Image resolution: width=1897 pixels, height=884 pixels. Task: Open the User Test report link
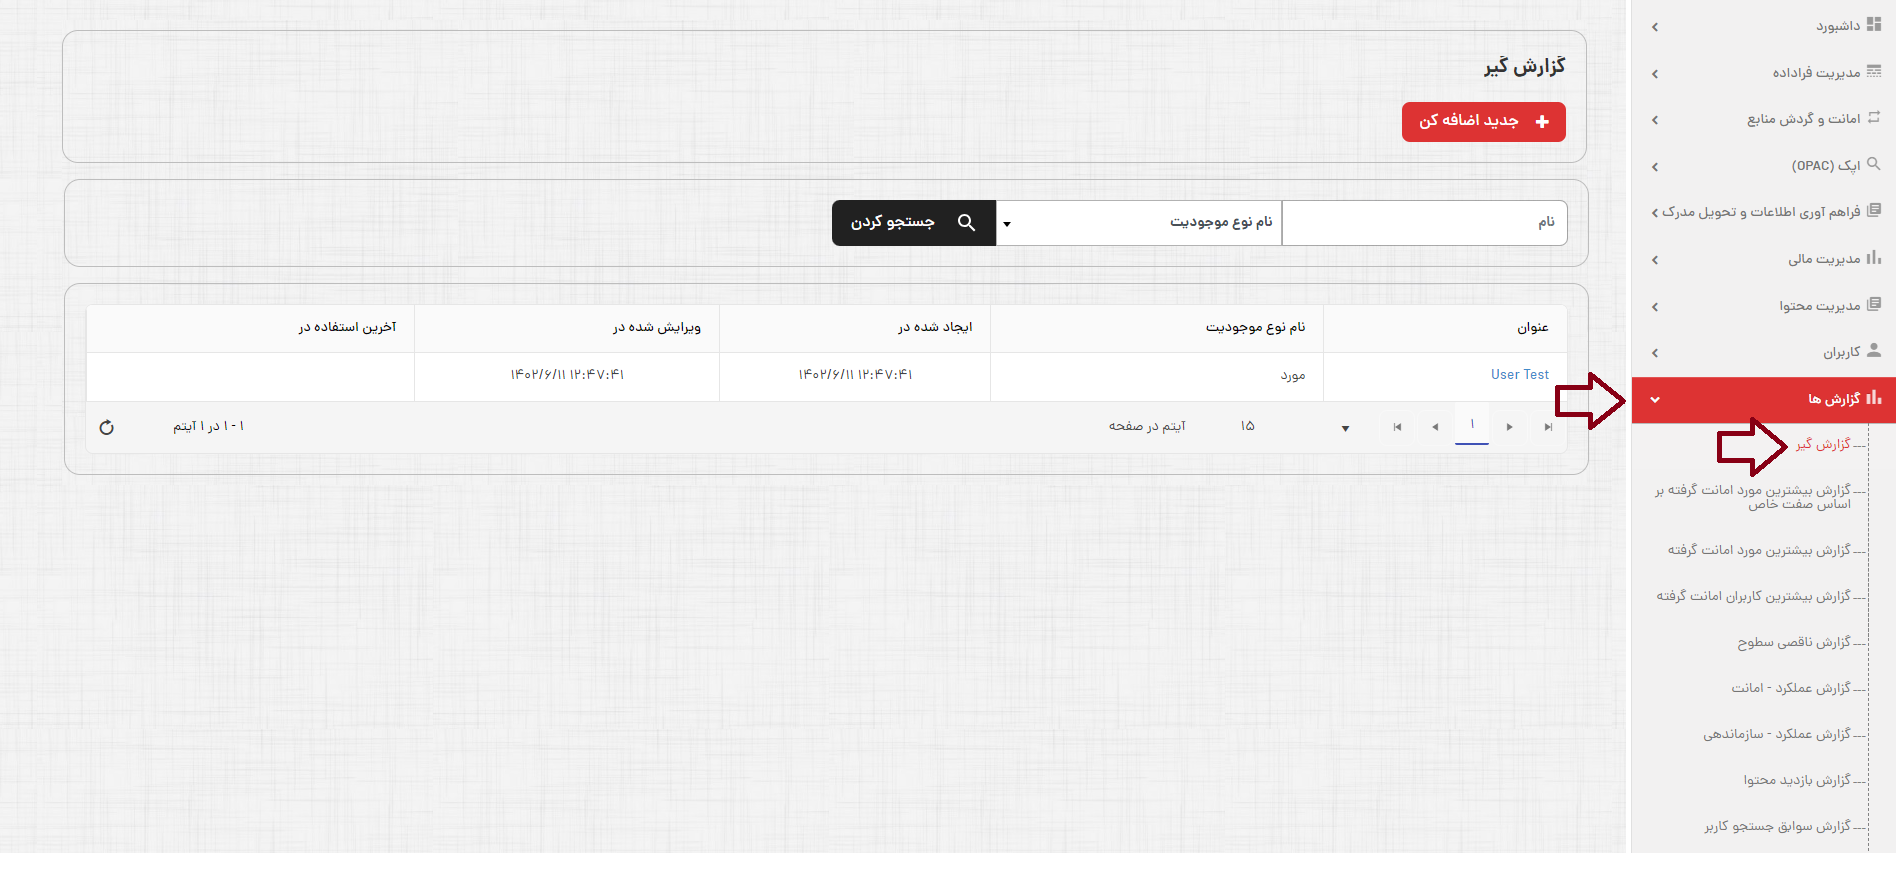(1519, 375)
